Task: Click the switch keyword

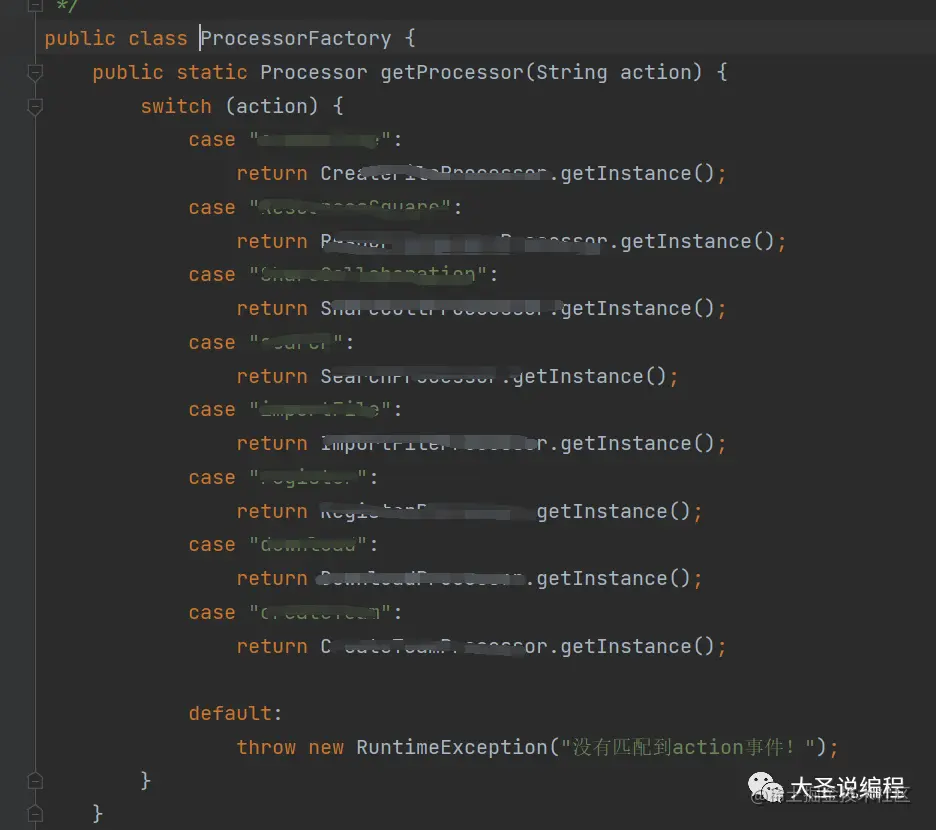Action: tap(176, 106)
